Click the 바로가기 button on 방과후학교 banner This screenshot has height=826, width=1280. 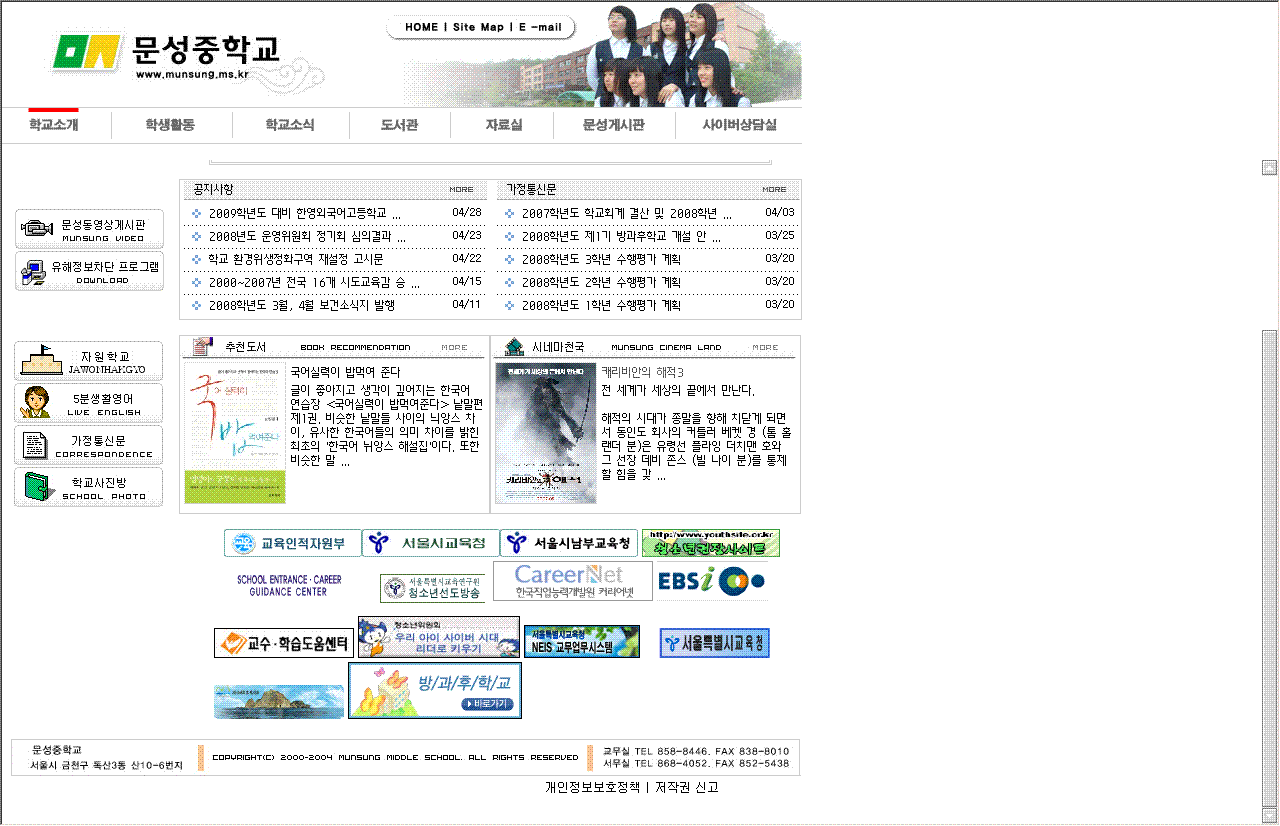click(x=488, y=704)
